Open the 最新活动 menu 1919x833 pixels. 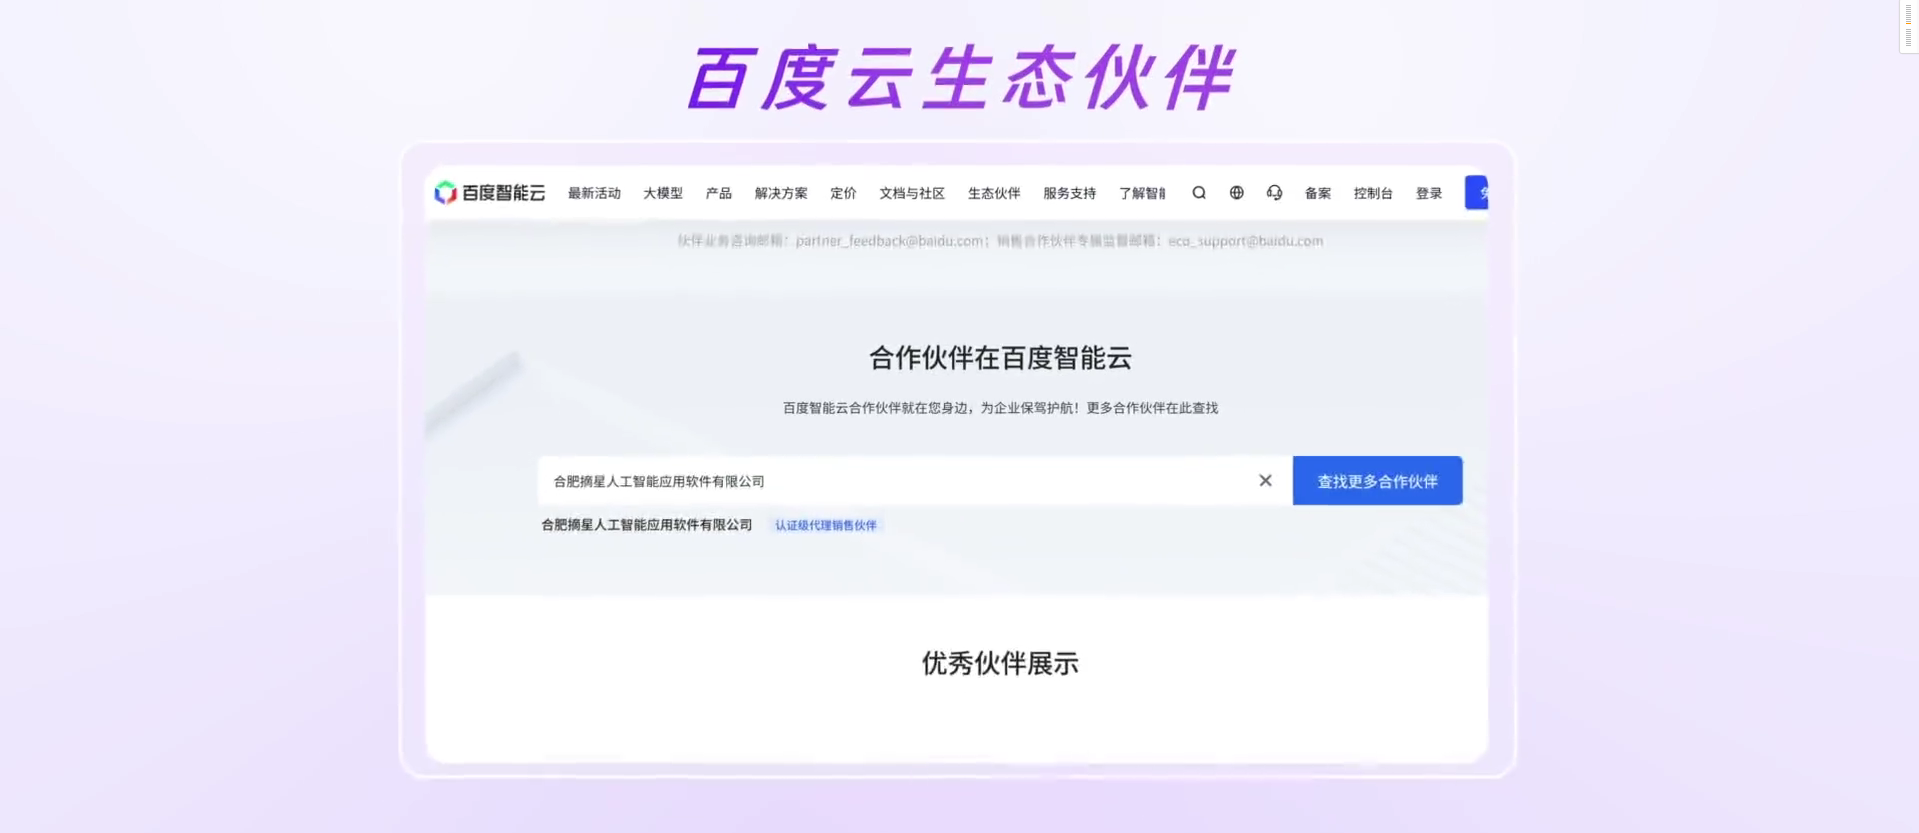pos(594,193)
